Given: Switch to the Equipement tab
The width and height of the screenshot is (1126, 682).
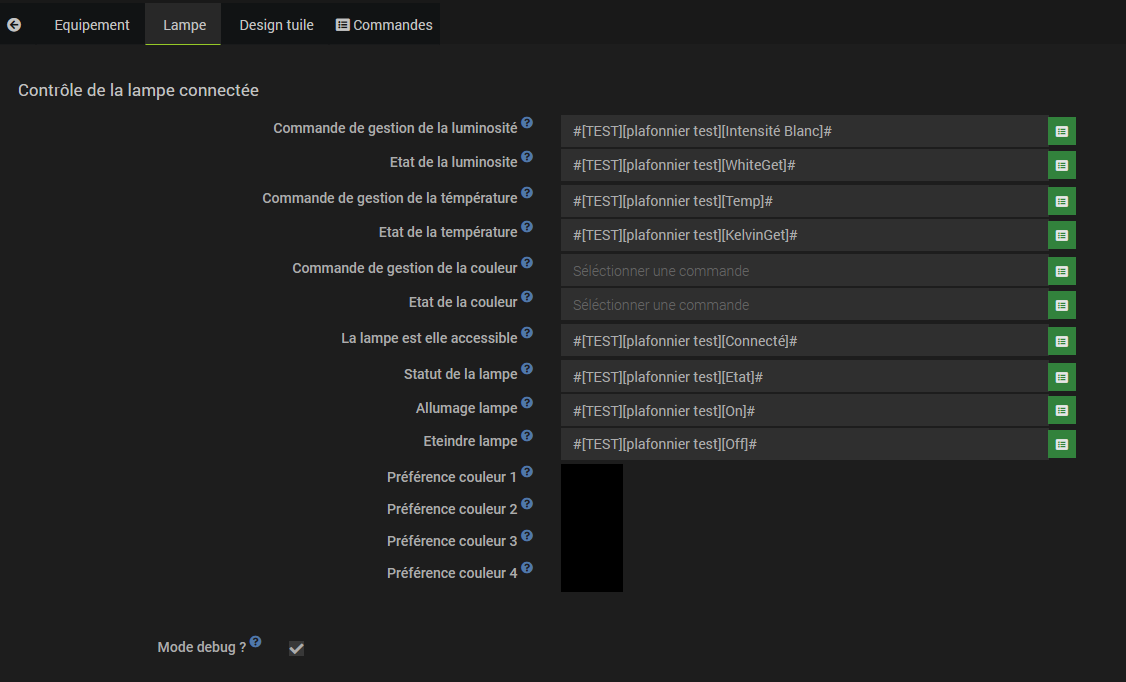Looking at the screenshot, I should 92,25.
